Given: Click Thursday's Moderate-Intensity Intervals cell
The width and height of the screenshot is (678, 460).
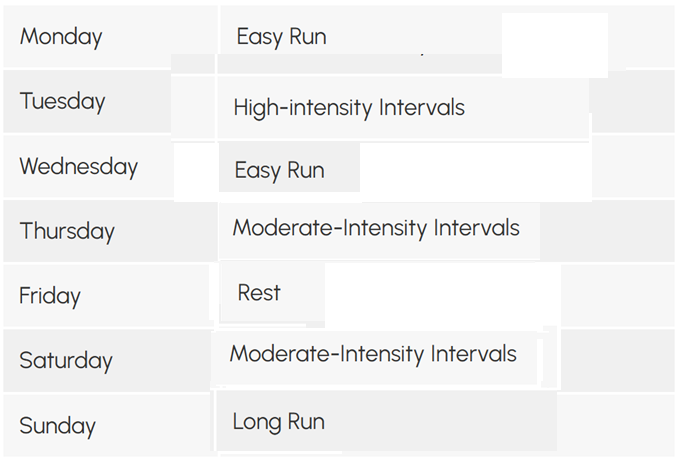Looking at the screenshot, I should pyautogui.click(x=376, y=228).
